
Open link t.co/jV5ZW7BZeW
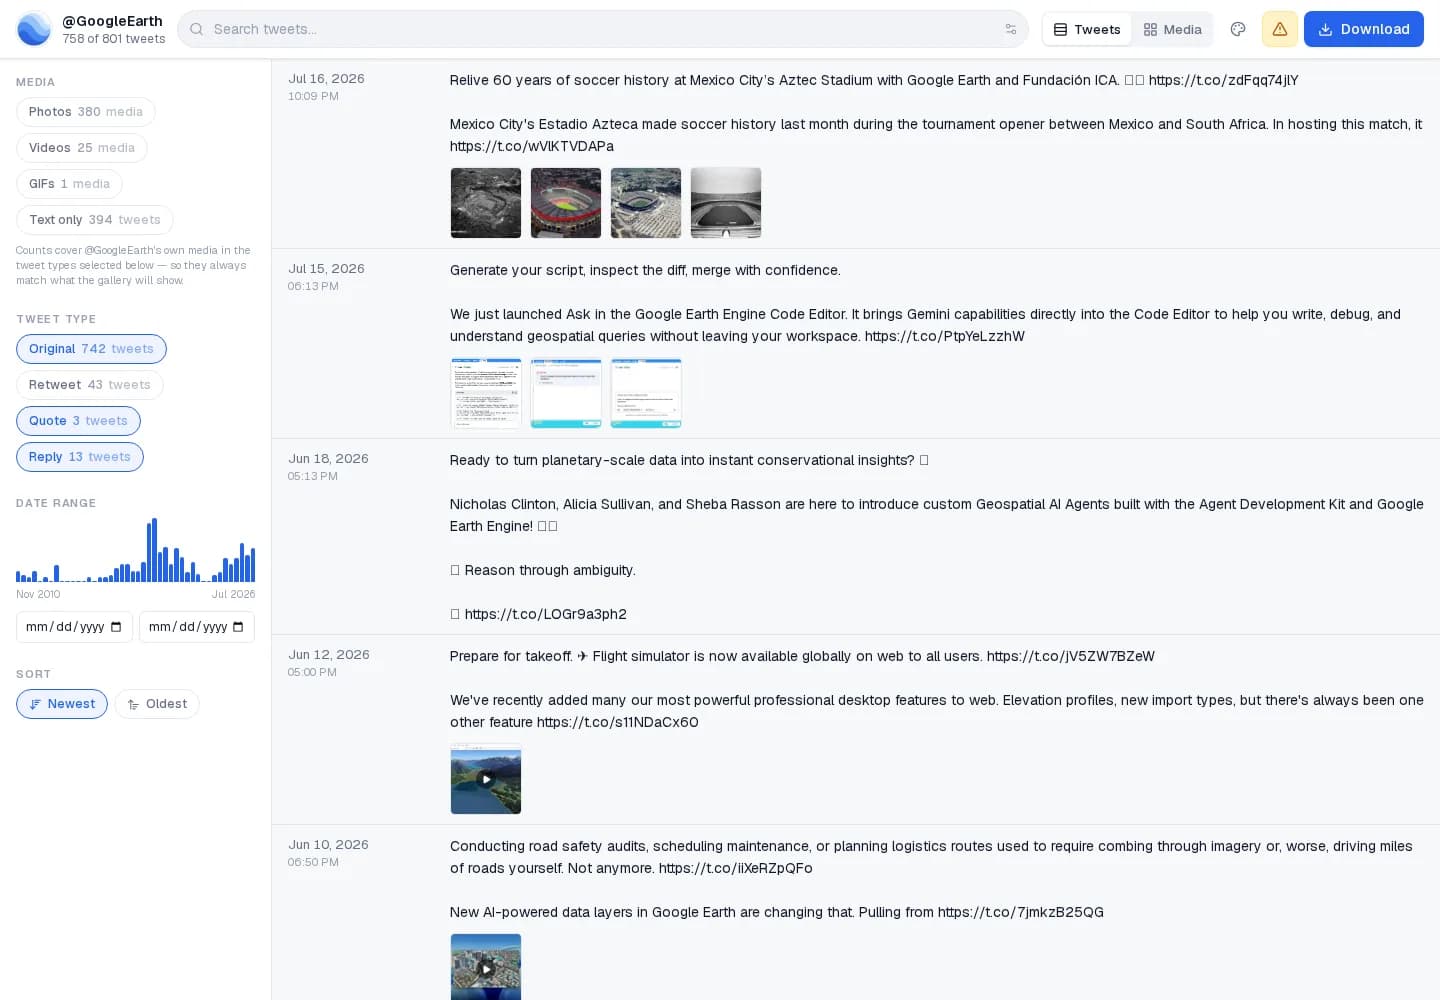coord(1071,656)
